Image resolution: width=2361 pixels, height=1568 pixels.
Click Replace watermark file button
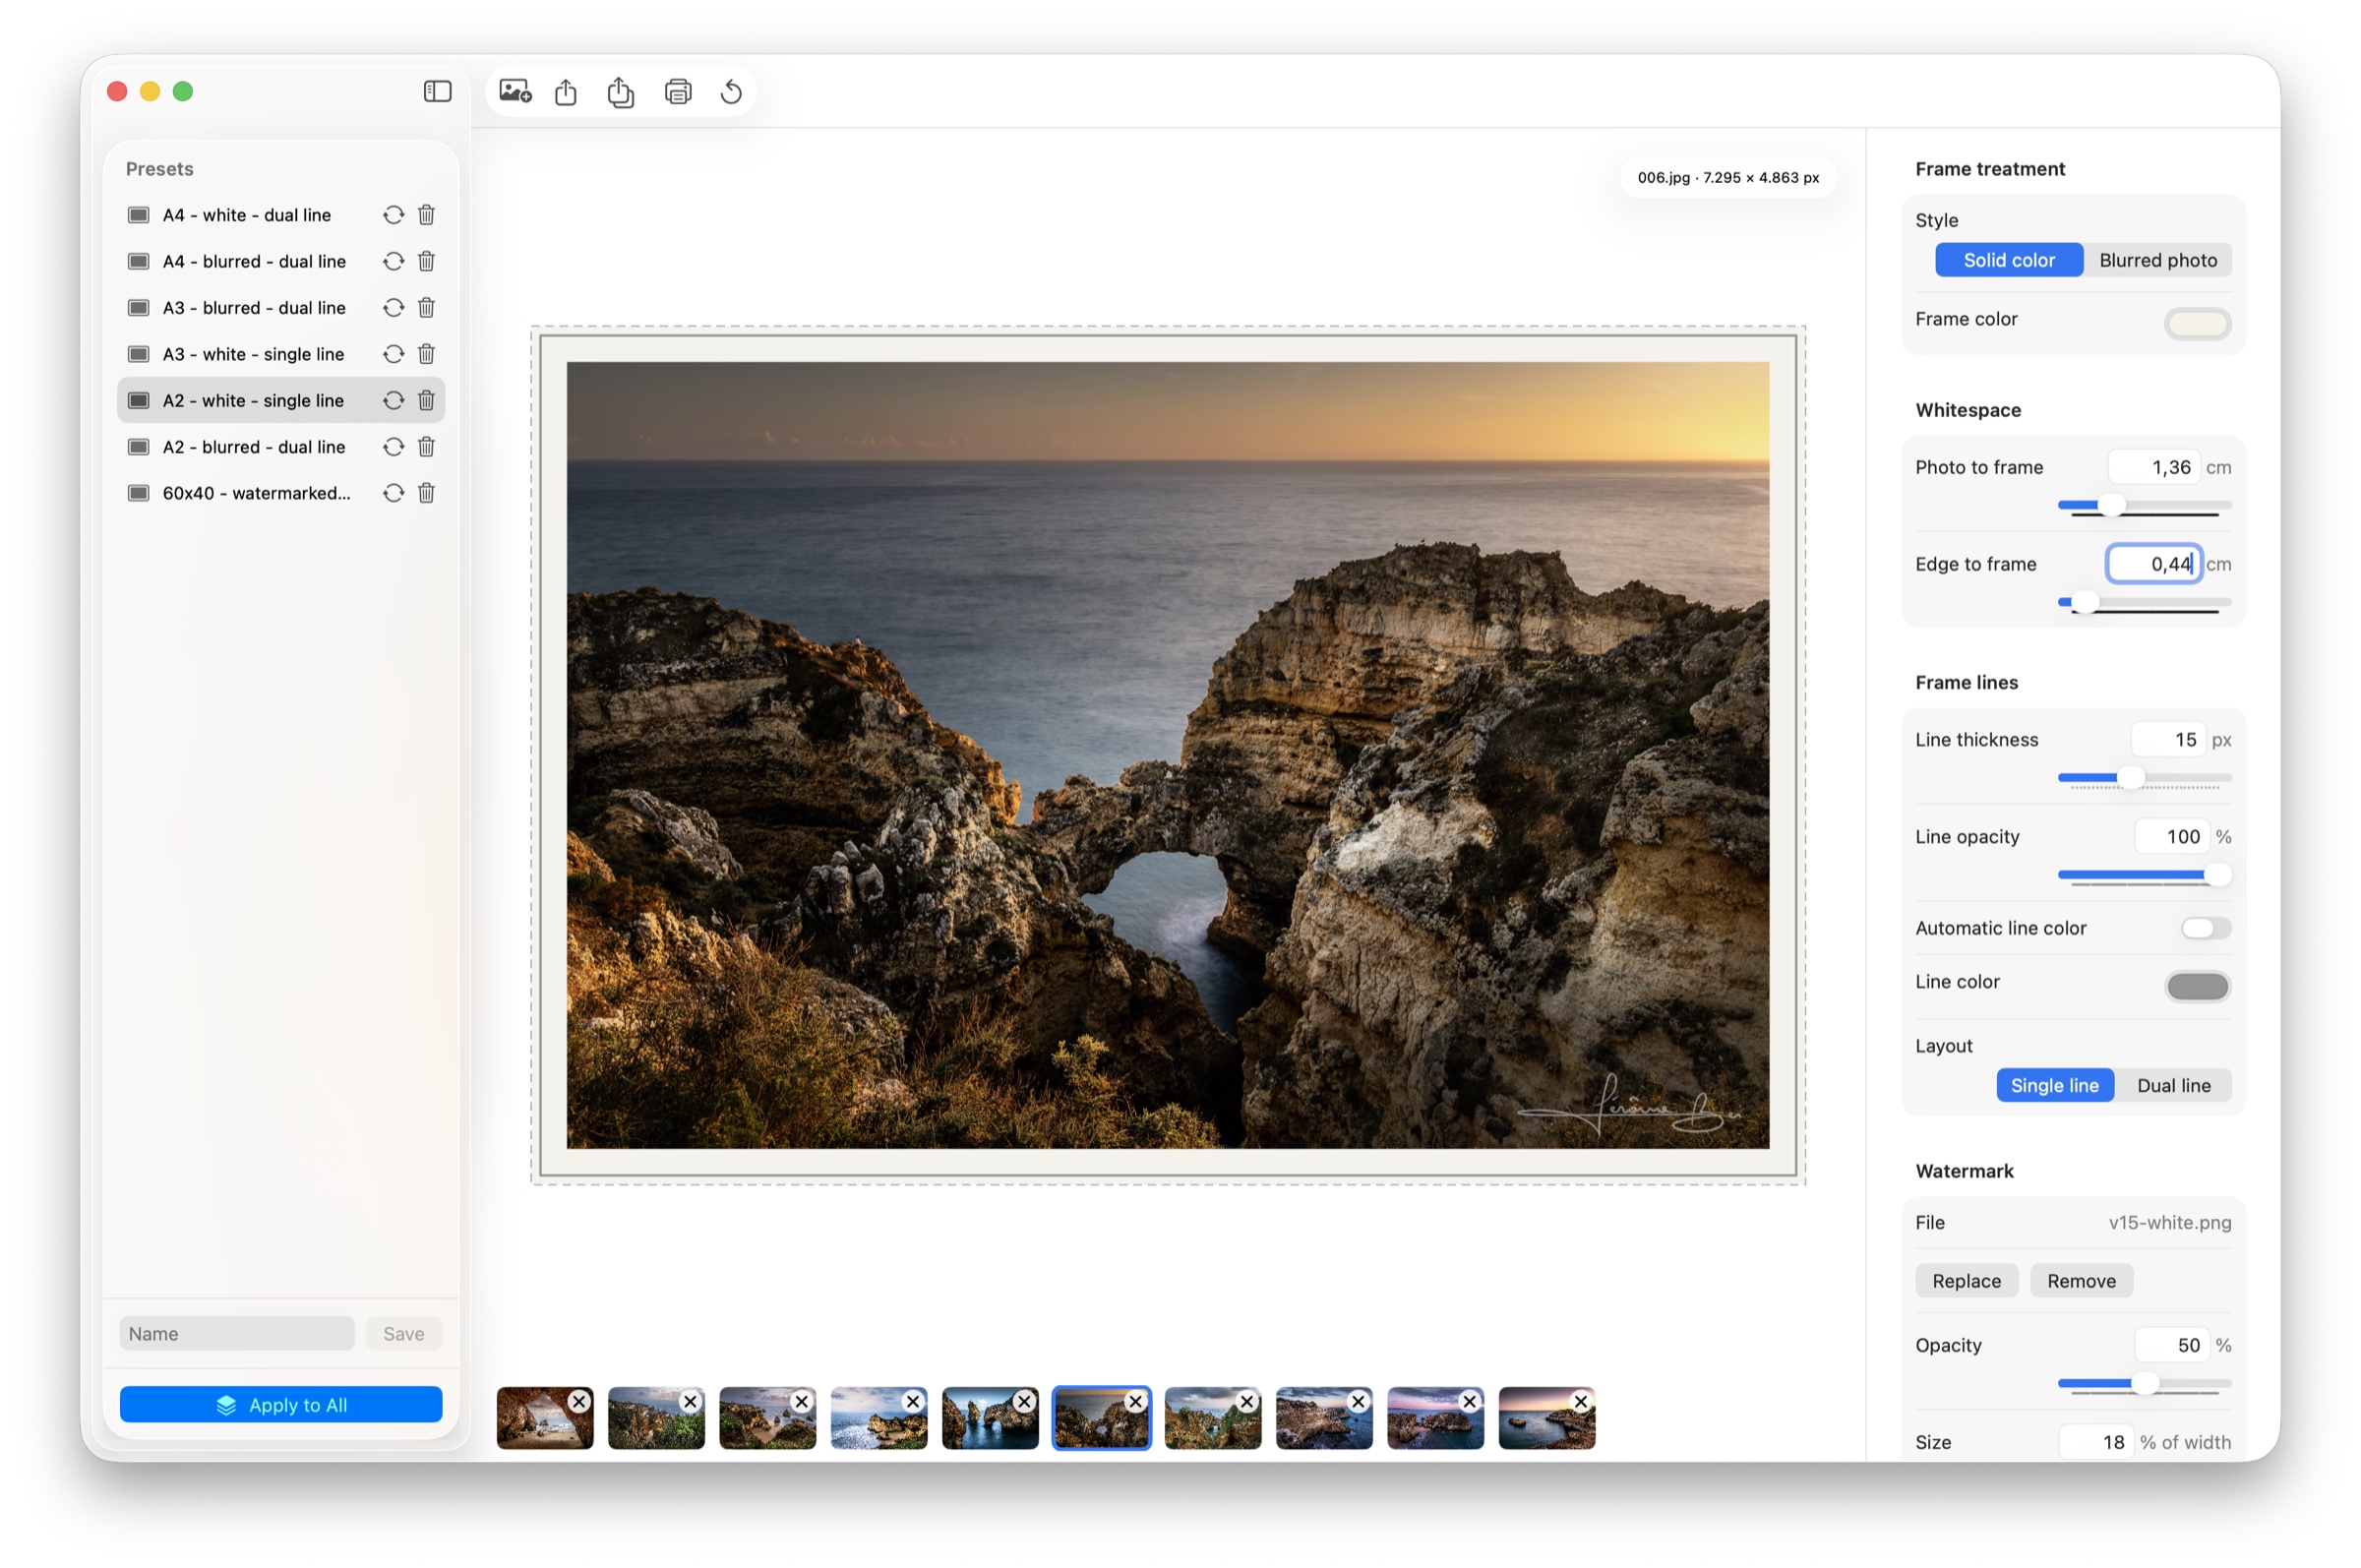tap(1966, 1281)
